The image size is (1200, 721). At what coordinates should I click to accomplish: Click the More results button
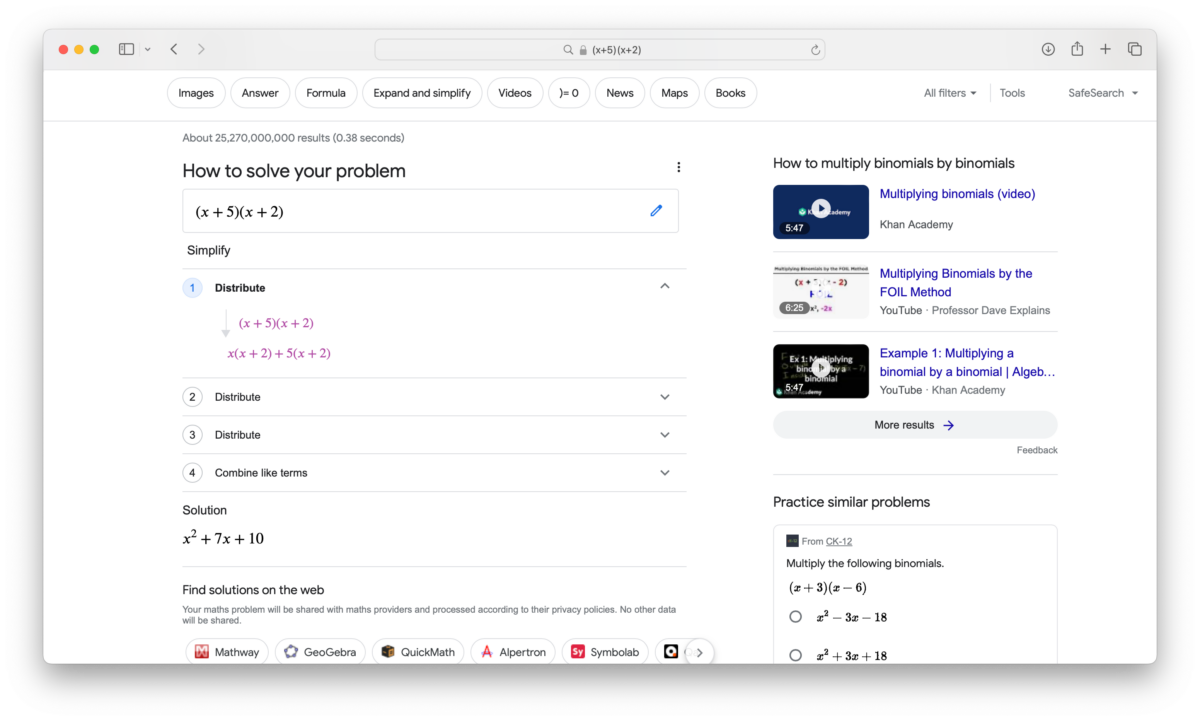[914, 425]
